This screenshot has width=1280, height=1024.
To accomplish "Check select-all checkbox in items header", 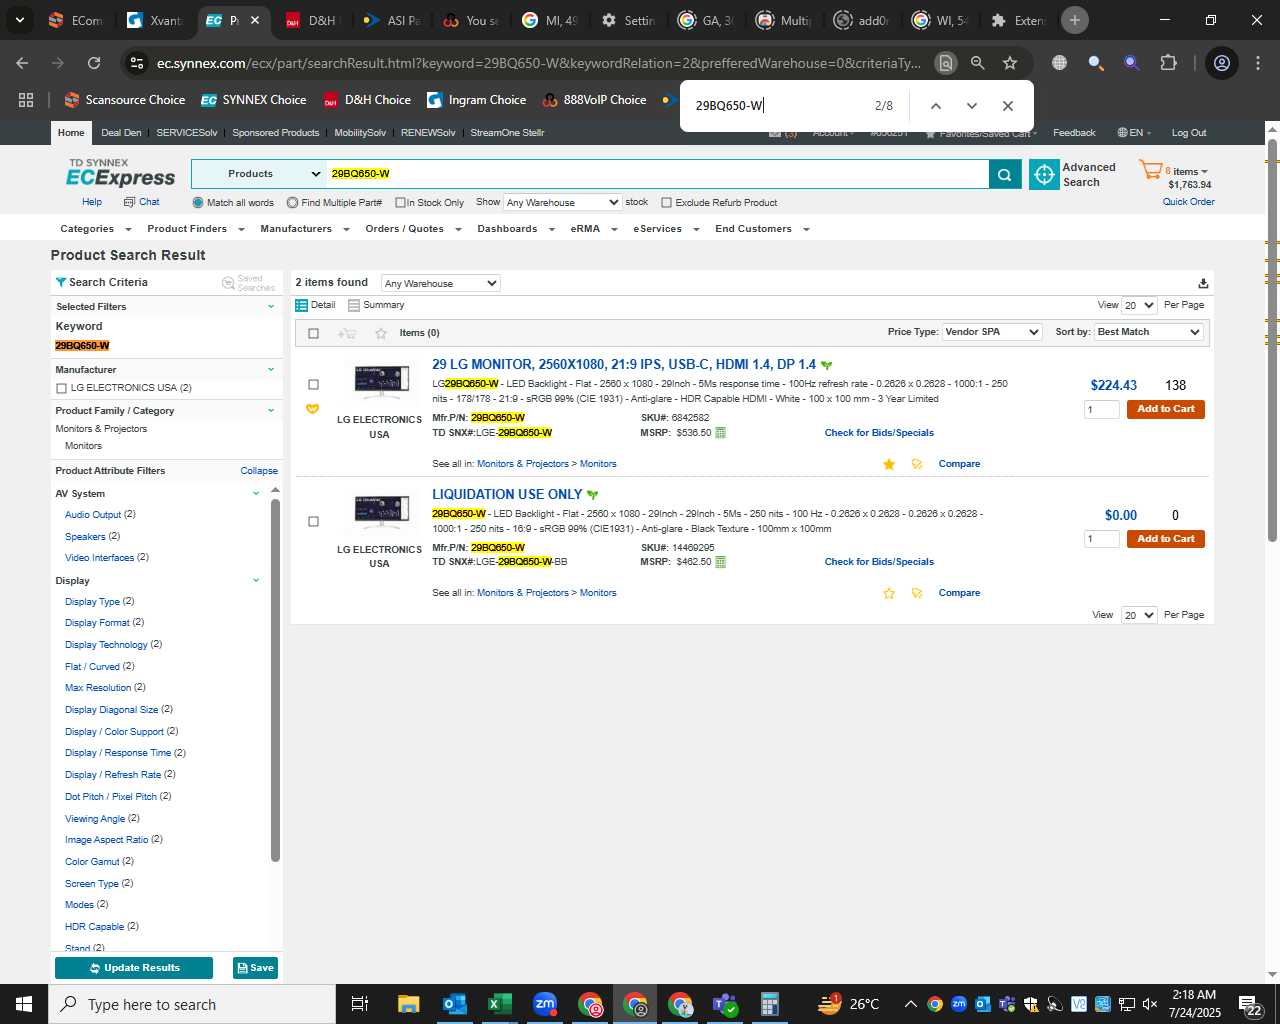I will [313, 333].
